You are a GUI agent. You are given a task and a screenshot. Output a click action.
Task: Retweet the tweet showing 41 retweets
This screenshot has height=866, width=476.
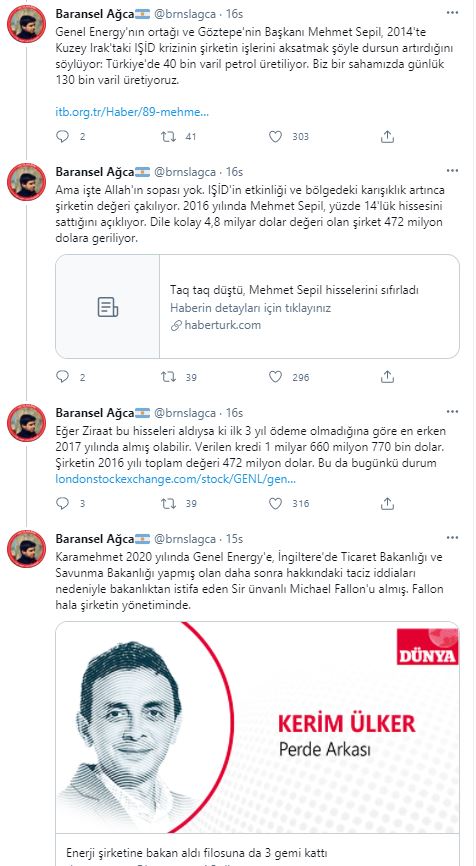click(168, 136)
